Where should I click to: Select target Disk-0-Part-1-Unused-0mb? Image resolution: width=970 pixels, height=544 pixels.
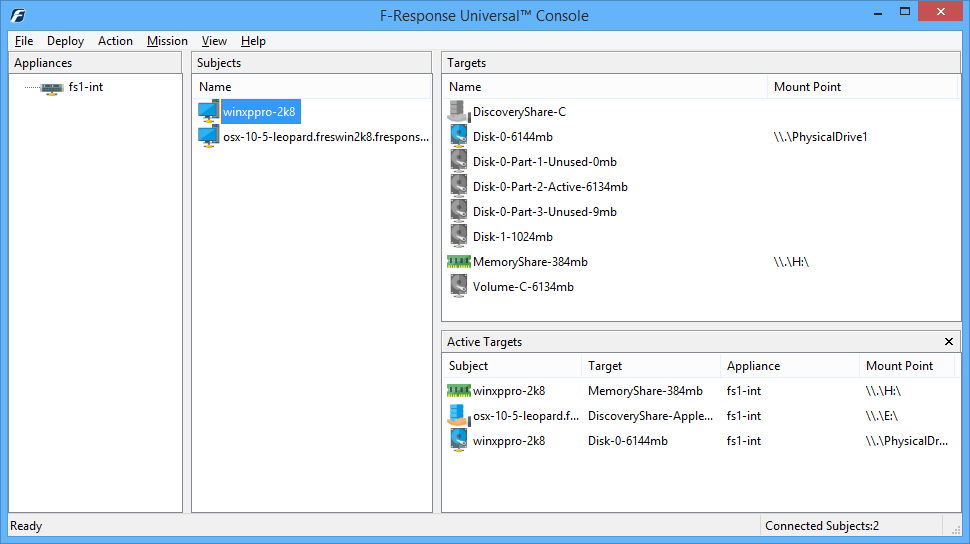point(544,162)
